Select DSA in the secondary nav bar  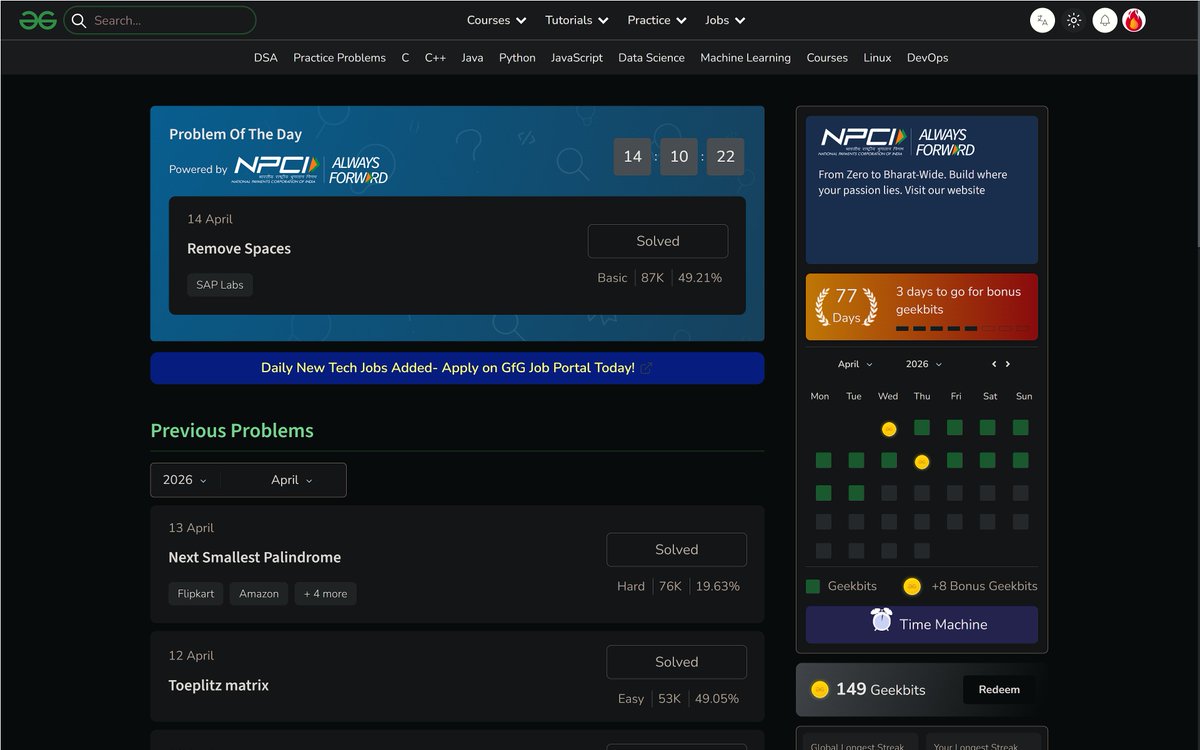[x=266, y=58]
